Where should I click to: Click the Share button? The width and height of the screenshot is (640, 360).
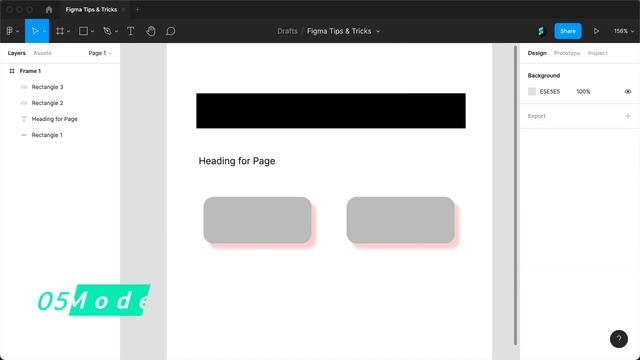(568, 31)
